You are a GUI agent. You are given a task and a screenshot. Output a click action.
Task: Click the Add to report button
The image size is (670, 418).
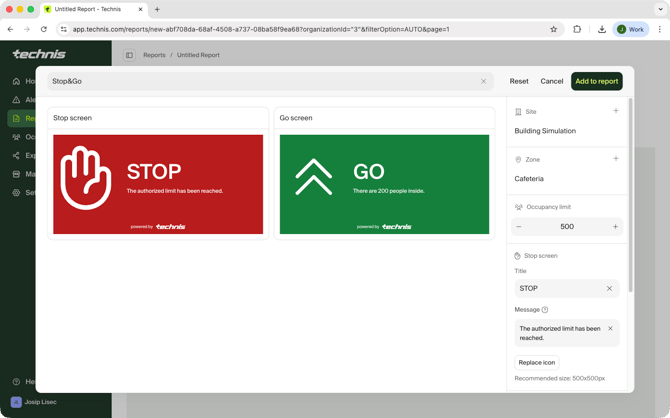(x=597, y=81)
